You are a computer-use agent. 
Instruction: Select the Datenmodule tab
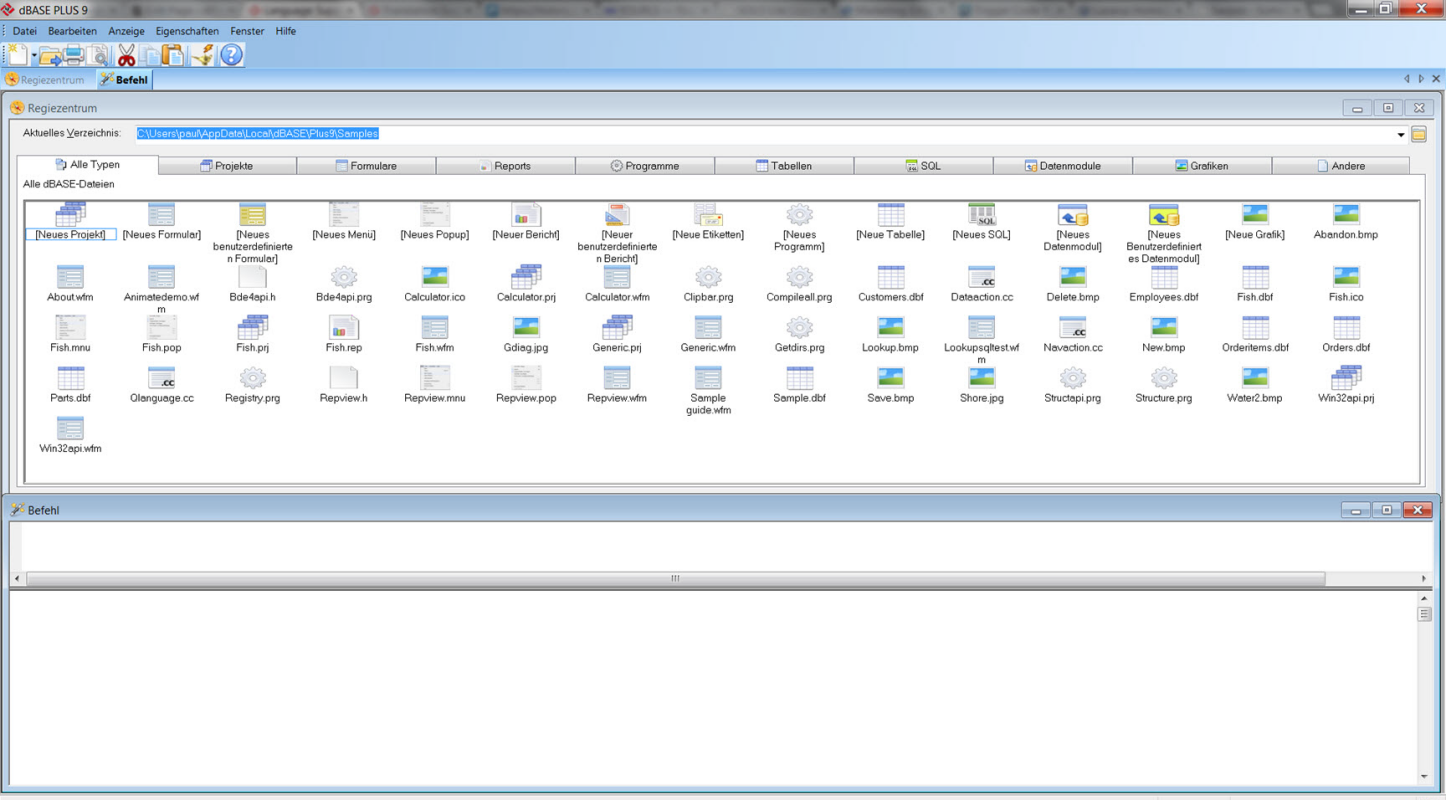click(1062, 166)
